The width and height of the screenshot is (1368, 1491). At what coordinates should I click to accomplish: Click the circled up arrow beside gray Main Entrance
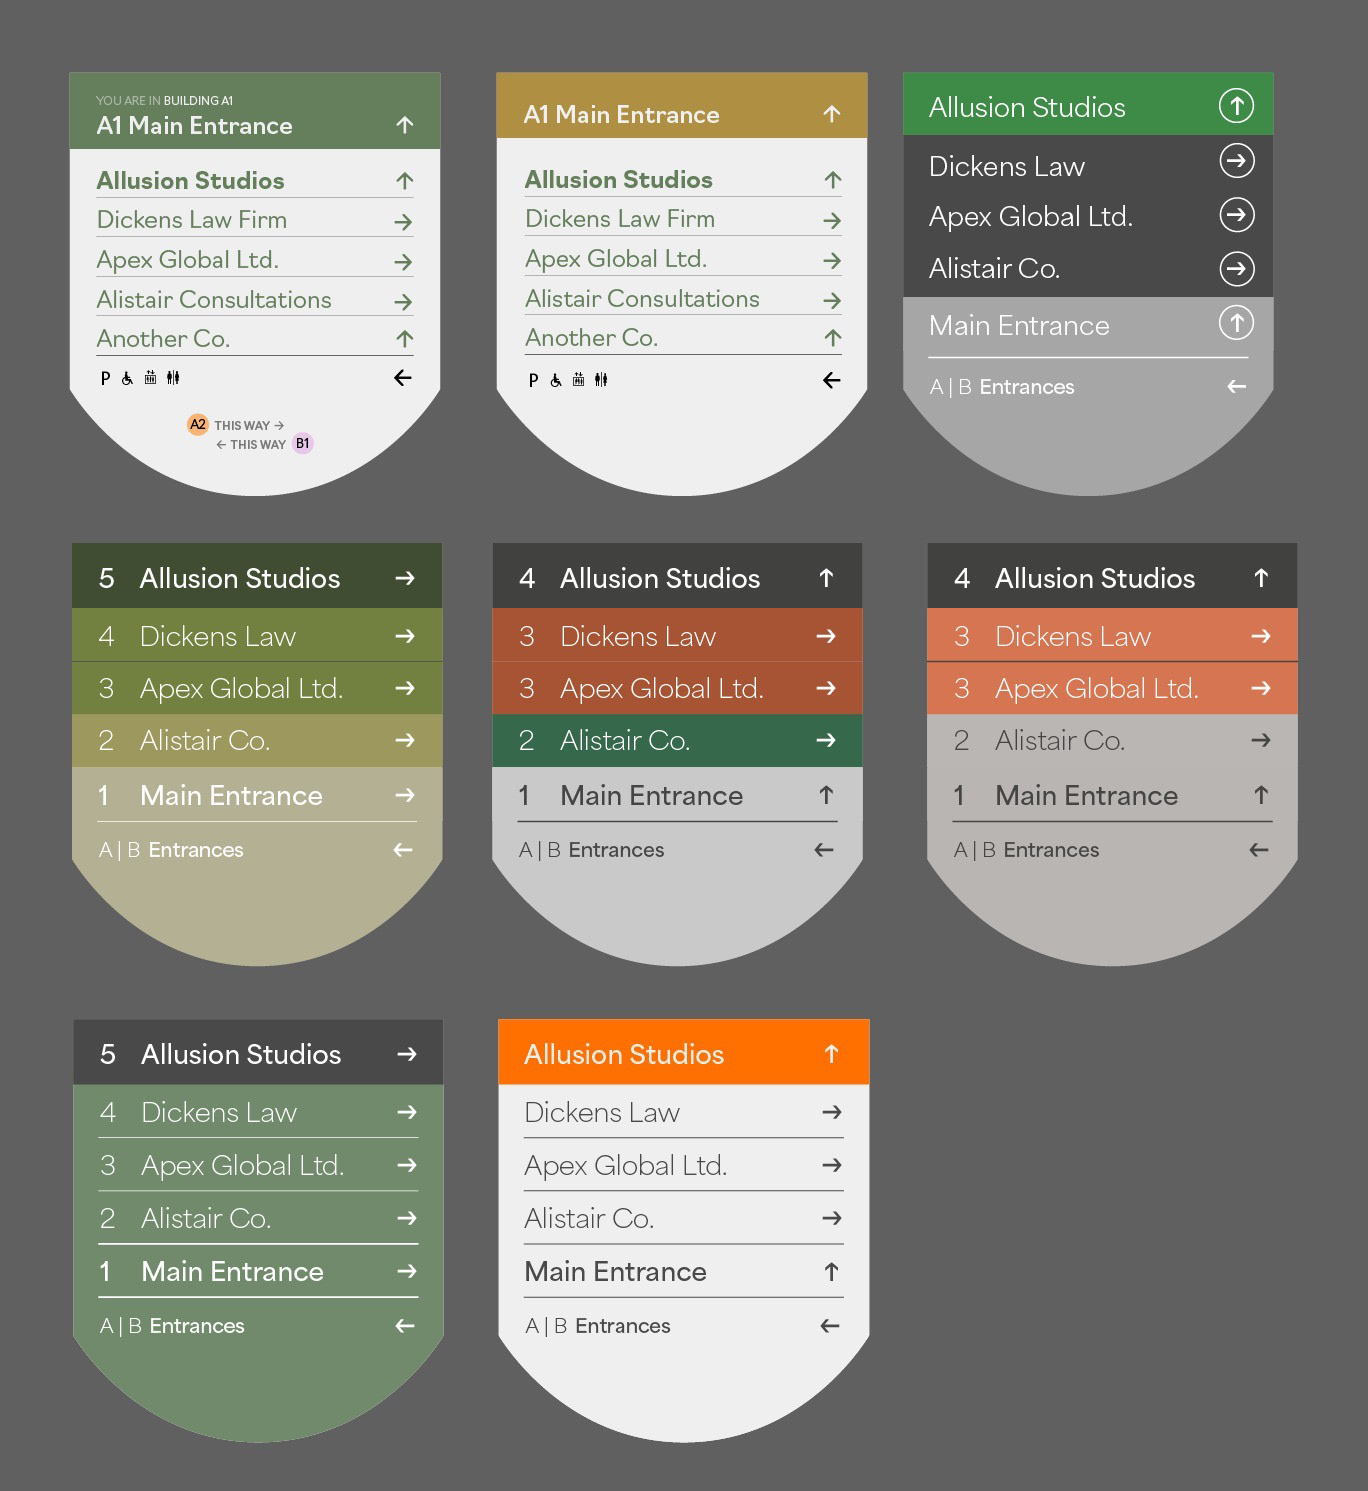click(1237, 323)
